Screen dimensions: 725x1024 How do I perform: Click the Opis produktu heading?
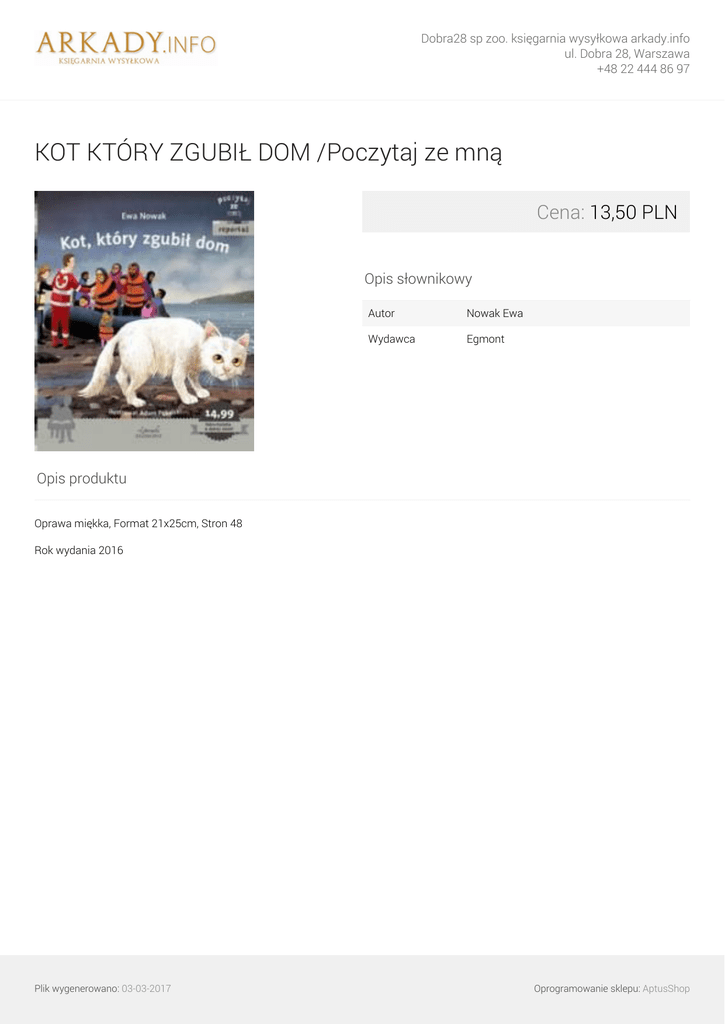tap(82, 479)
